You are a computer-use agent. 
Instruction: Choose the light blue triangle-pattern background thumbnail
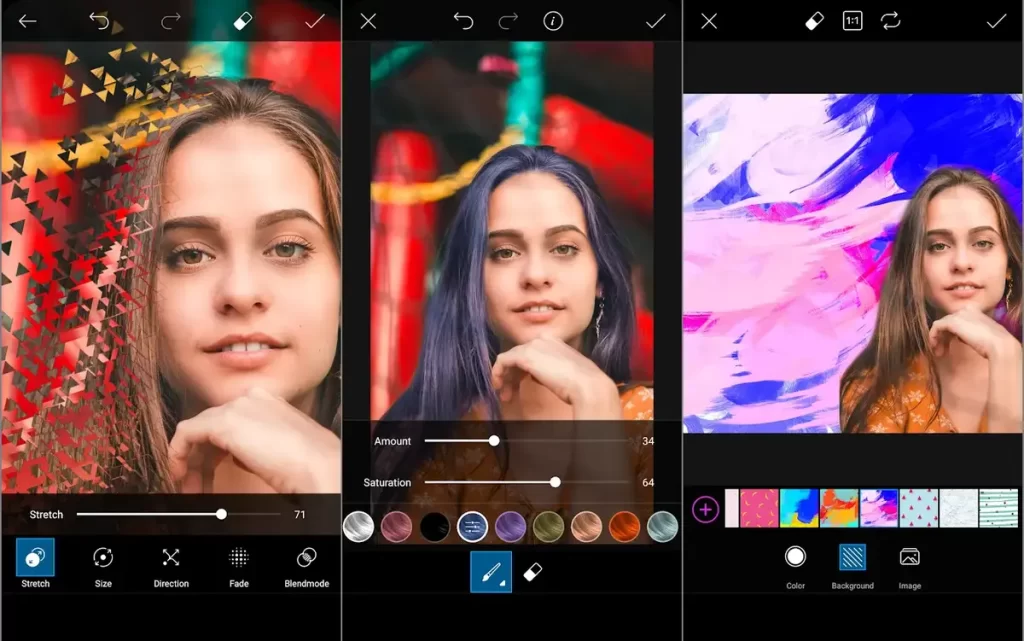919,508
